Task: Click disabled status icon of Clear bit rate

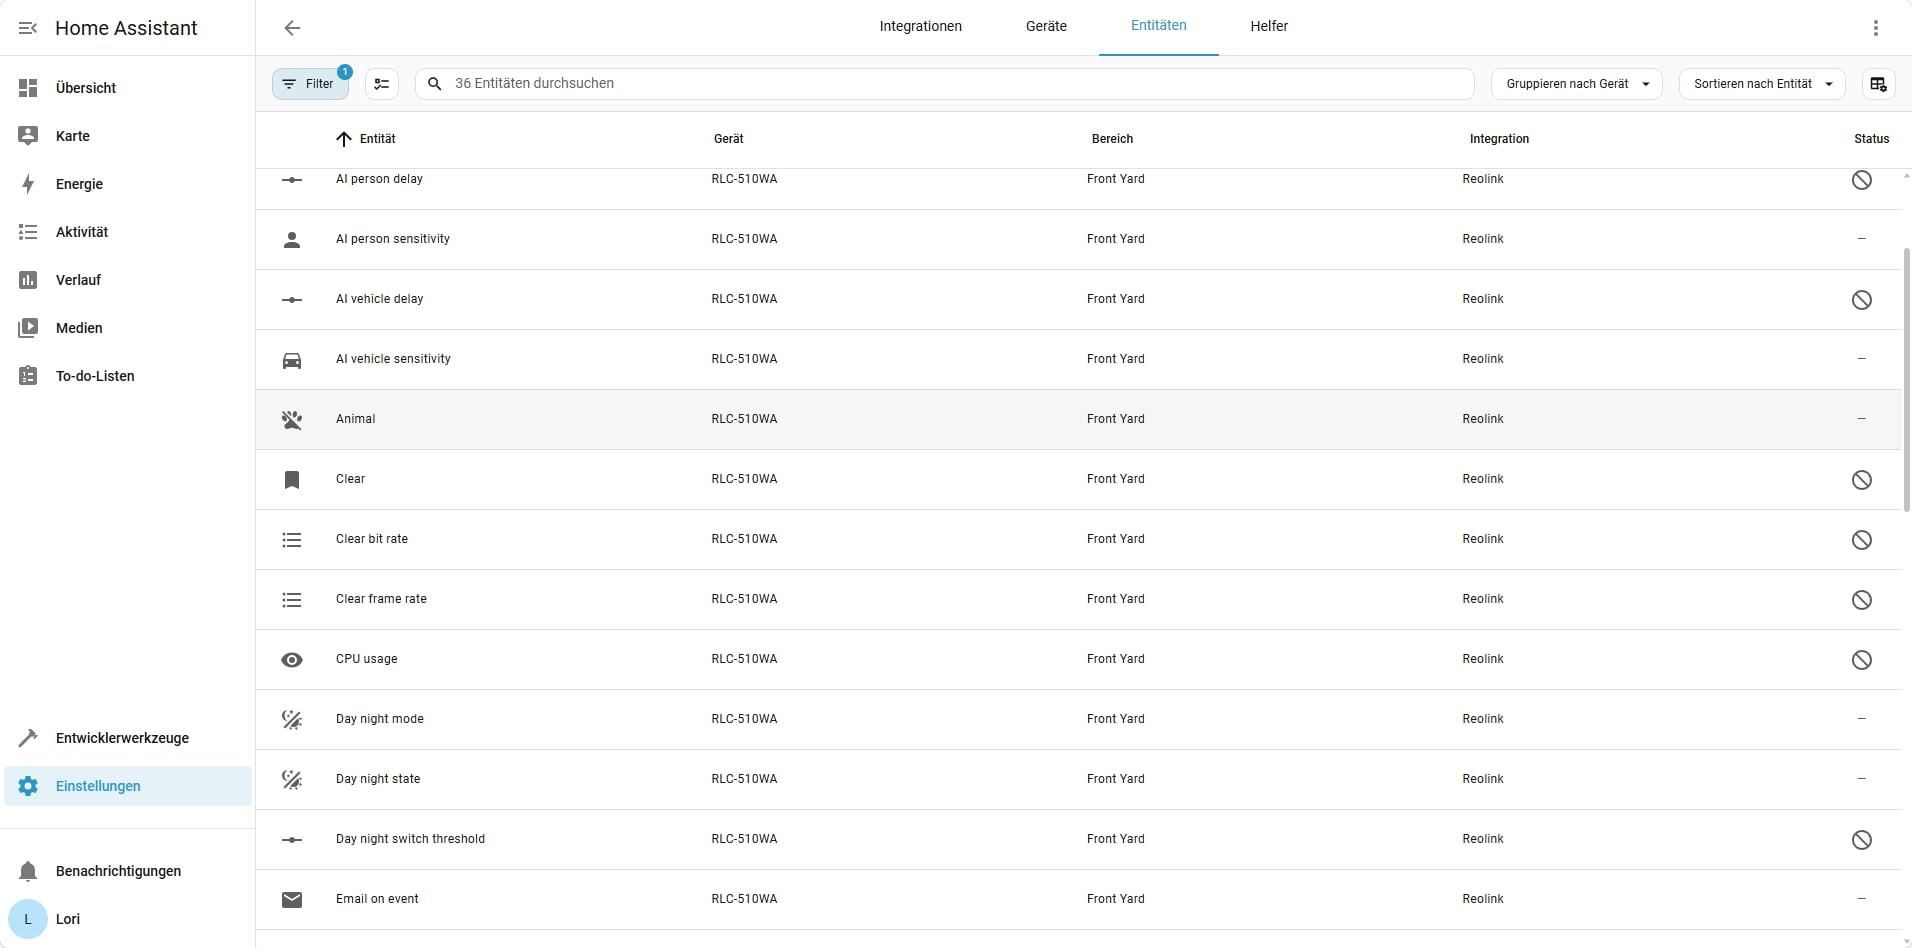Action: tap(1861, 540)
